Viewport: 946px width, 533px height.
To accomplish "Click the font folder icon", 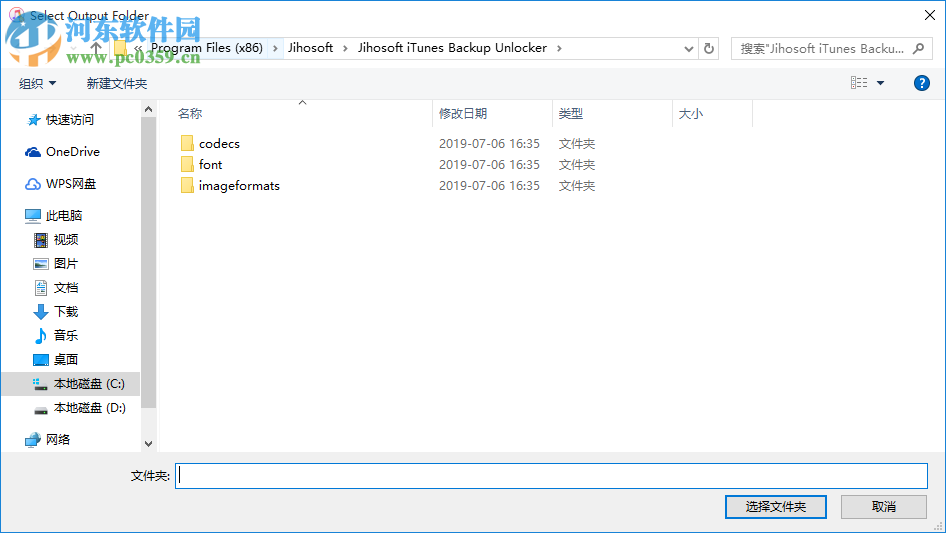I will 187,164.
